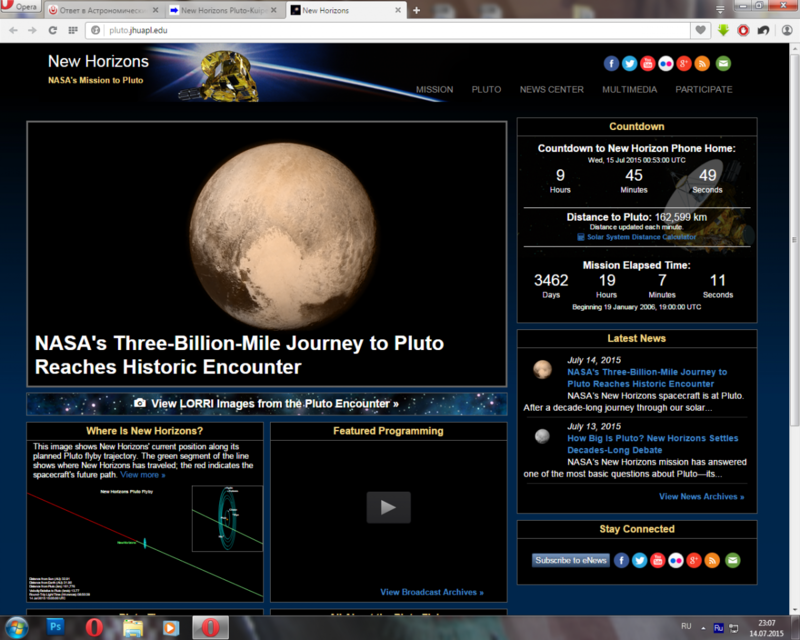Close the New Horizons tab

[x=398, y=10]
